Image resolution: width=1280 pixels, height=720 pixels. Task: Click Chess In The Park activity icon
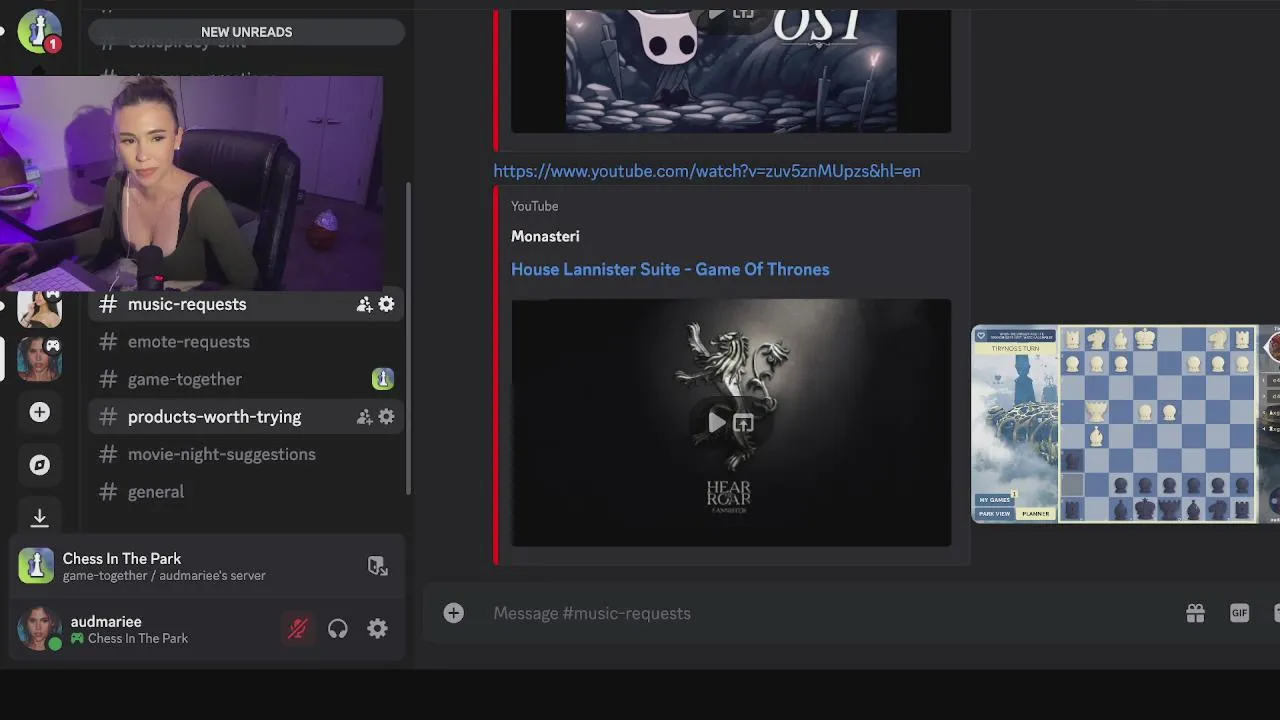(36, 566)
